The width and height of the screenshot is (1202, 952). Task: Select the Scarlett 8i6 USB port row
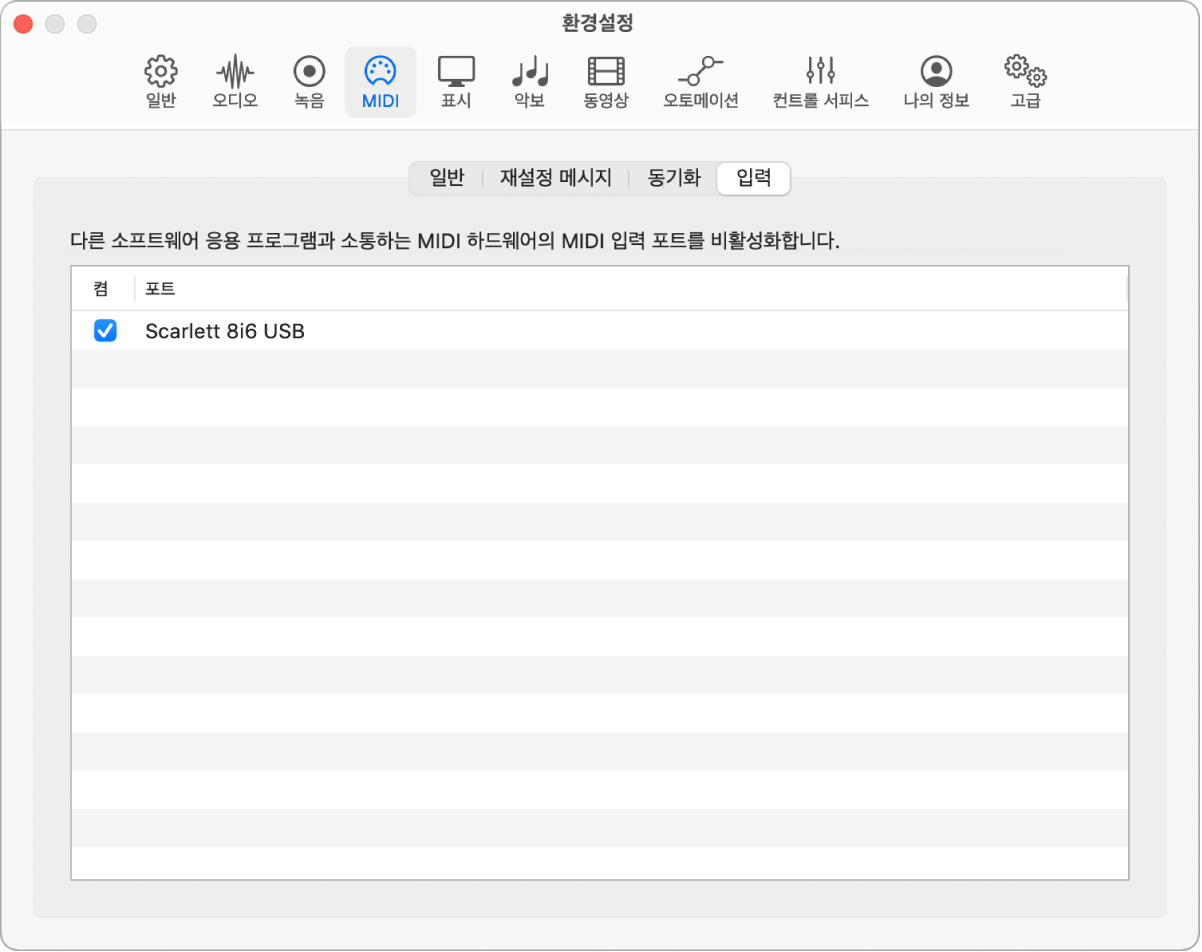coord(600,330)
